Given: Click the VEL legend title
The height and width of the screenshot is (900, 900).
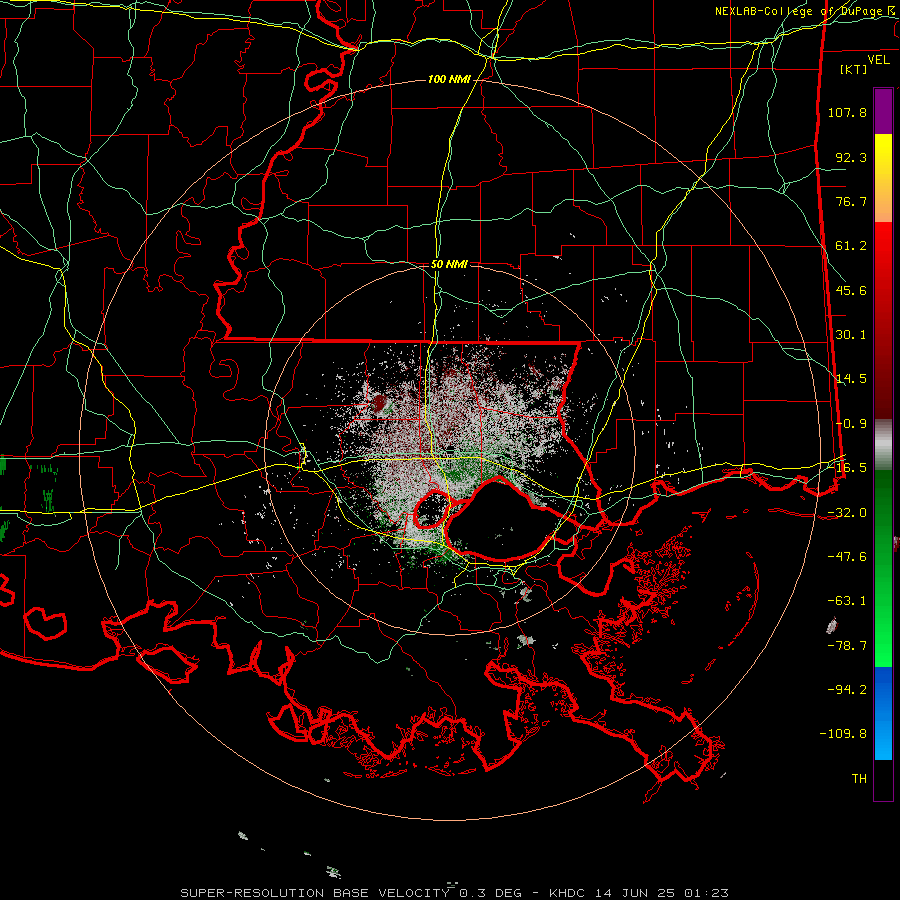Looking at the screenshot, I should tap(879, 60).
